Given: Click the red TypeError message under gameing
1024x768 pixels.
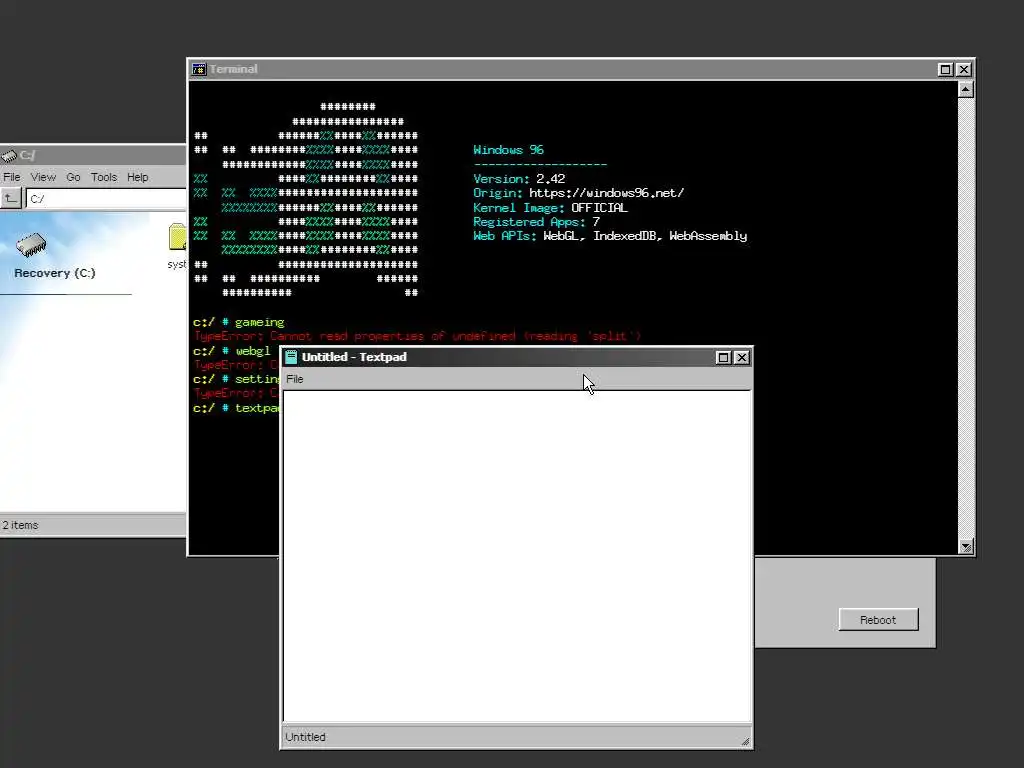Looking at the screenshot, I should click(x=417, y=336).
